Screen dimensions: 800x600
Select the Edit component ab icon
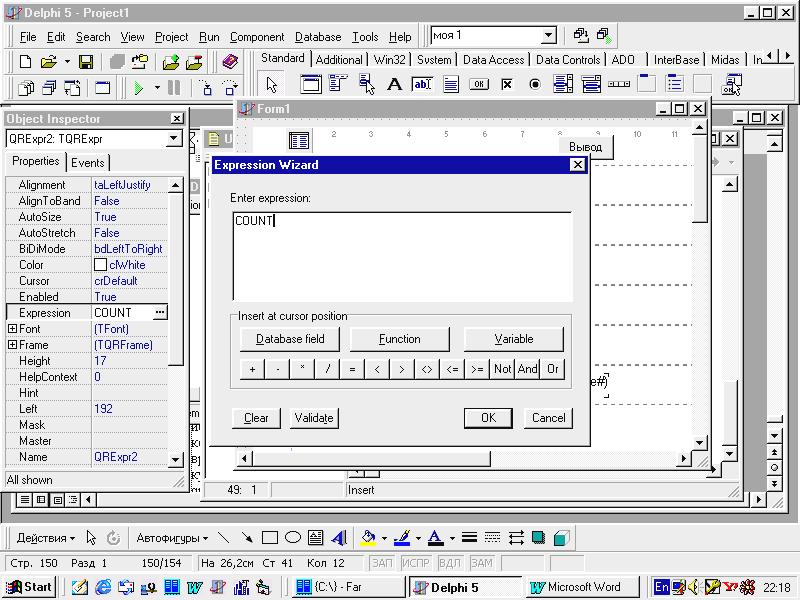[x=422, y=84]
